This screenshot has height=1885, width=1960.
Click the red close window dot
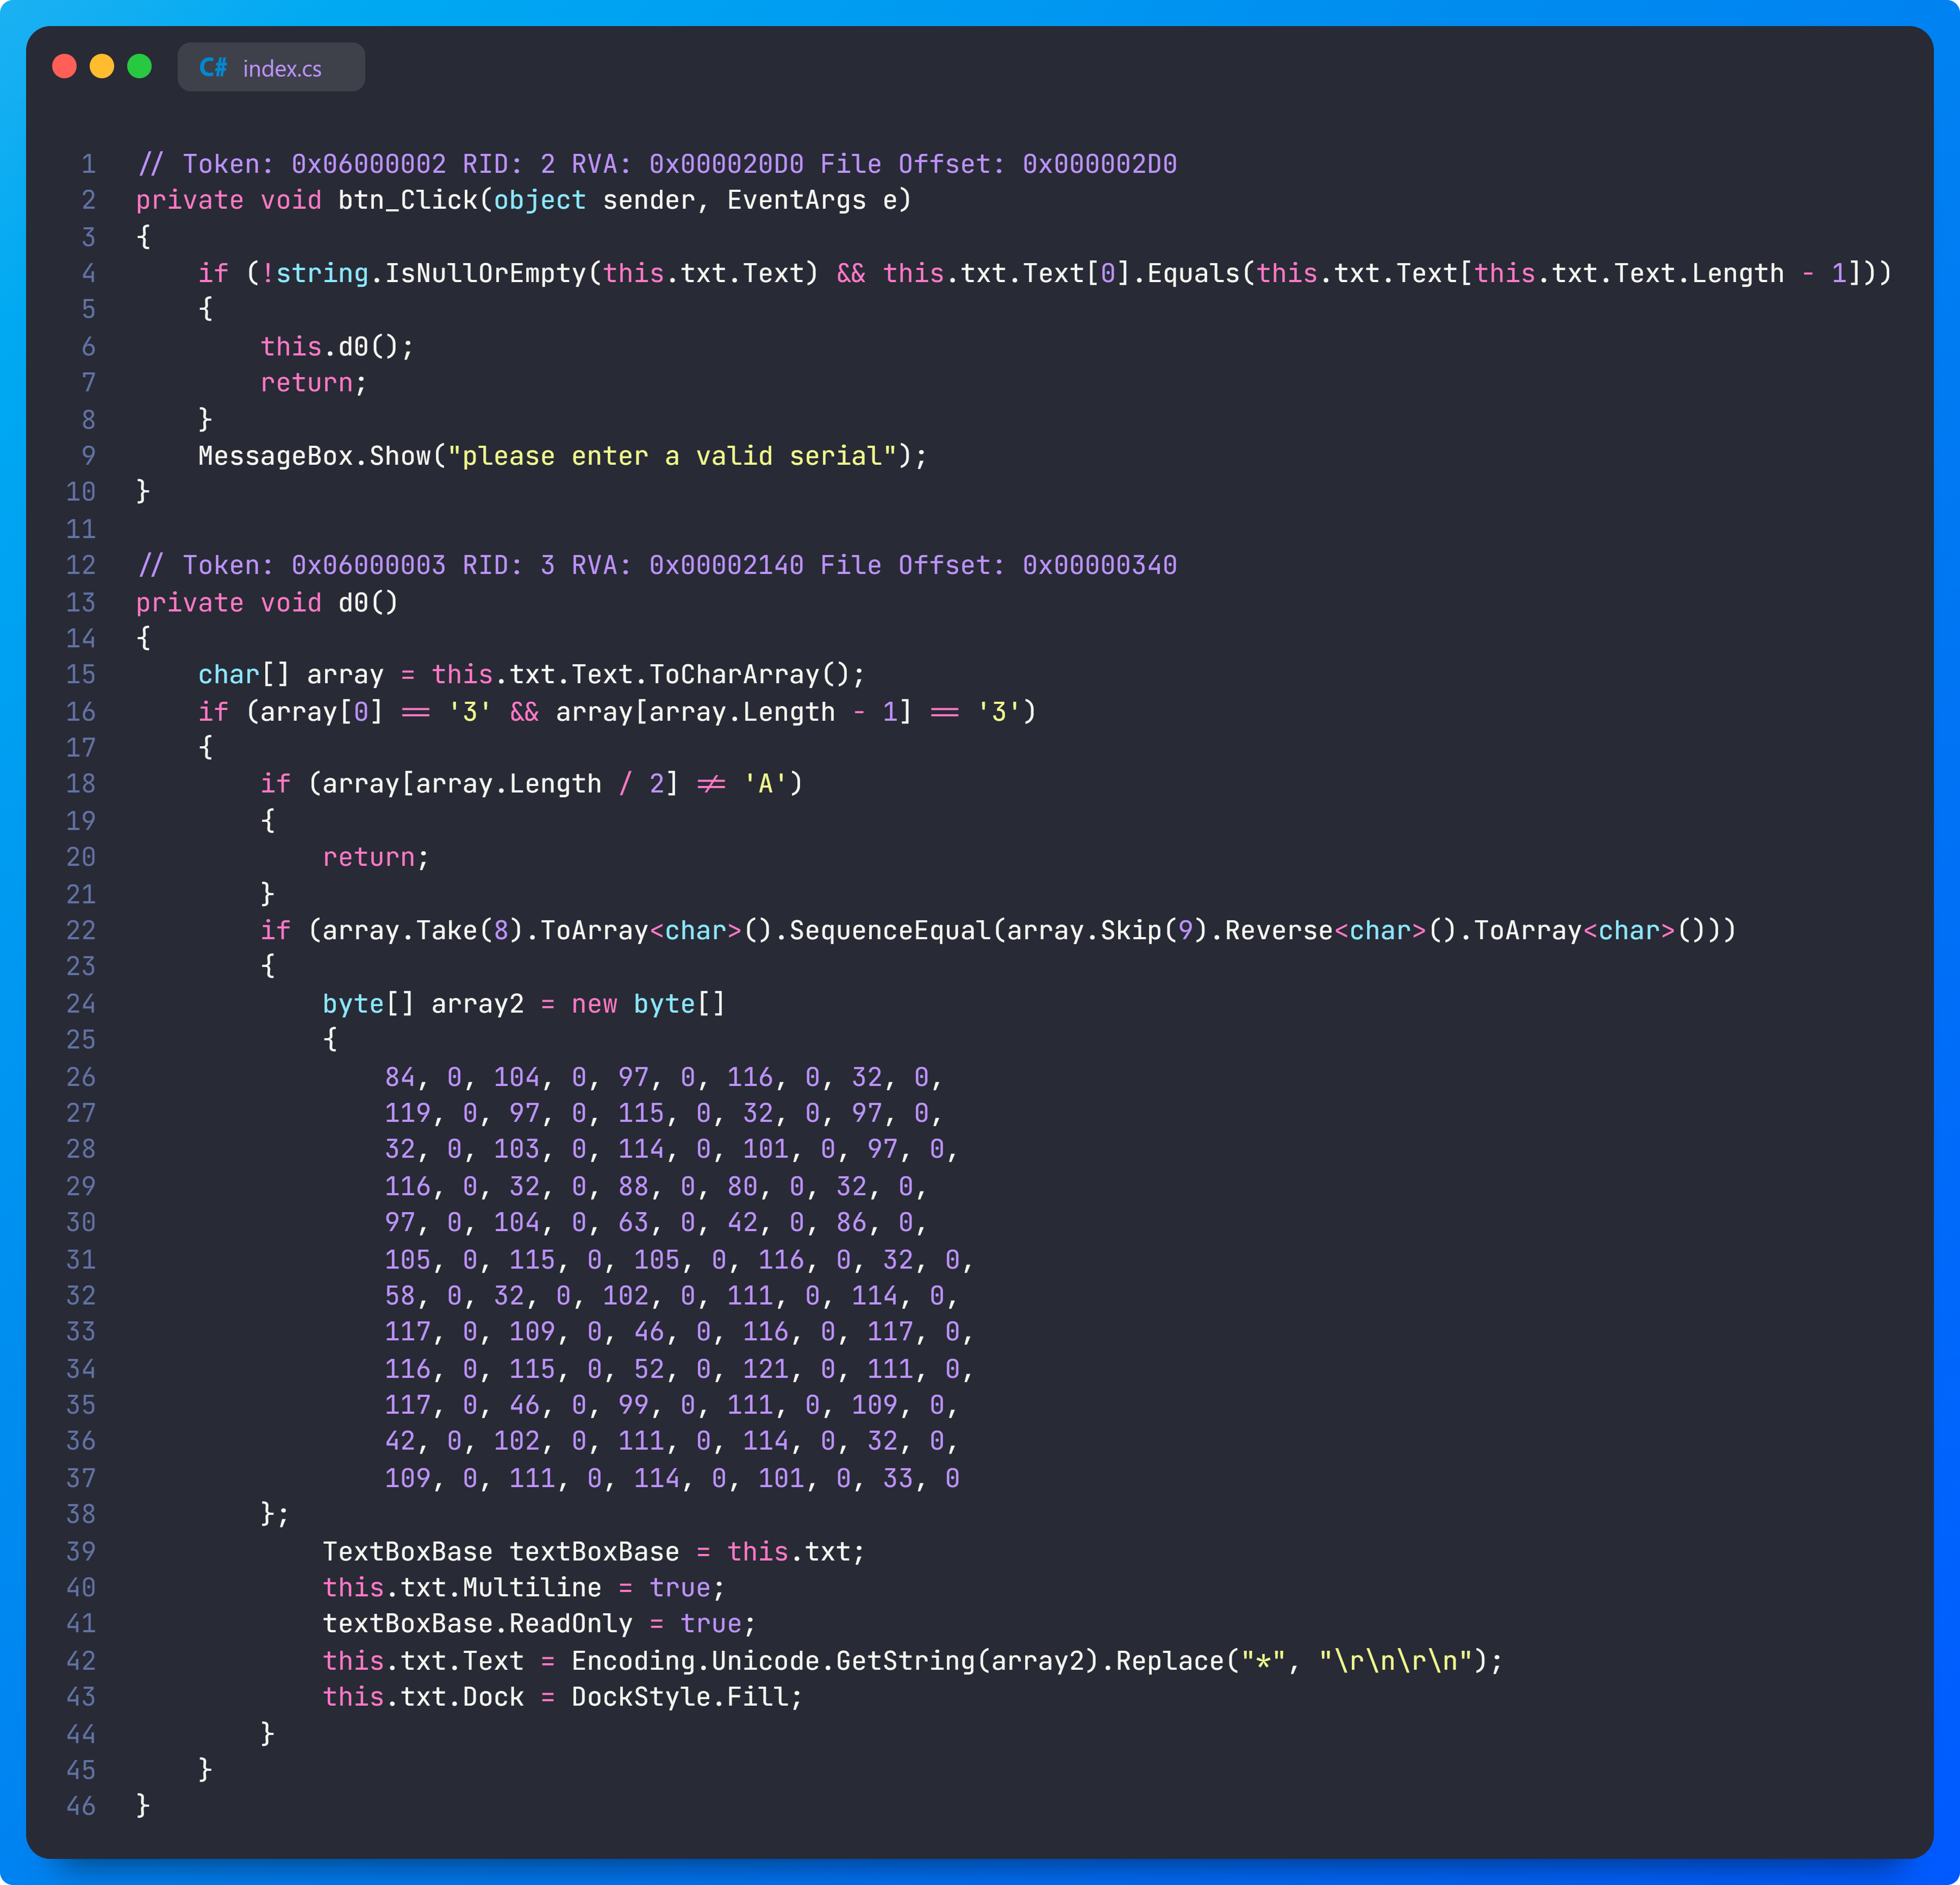[x=64, y=66]
